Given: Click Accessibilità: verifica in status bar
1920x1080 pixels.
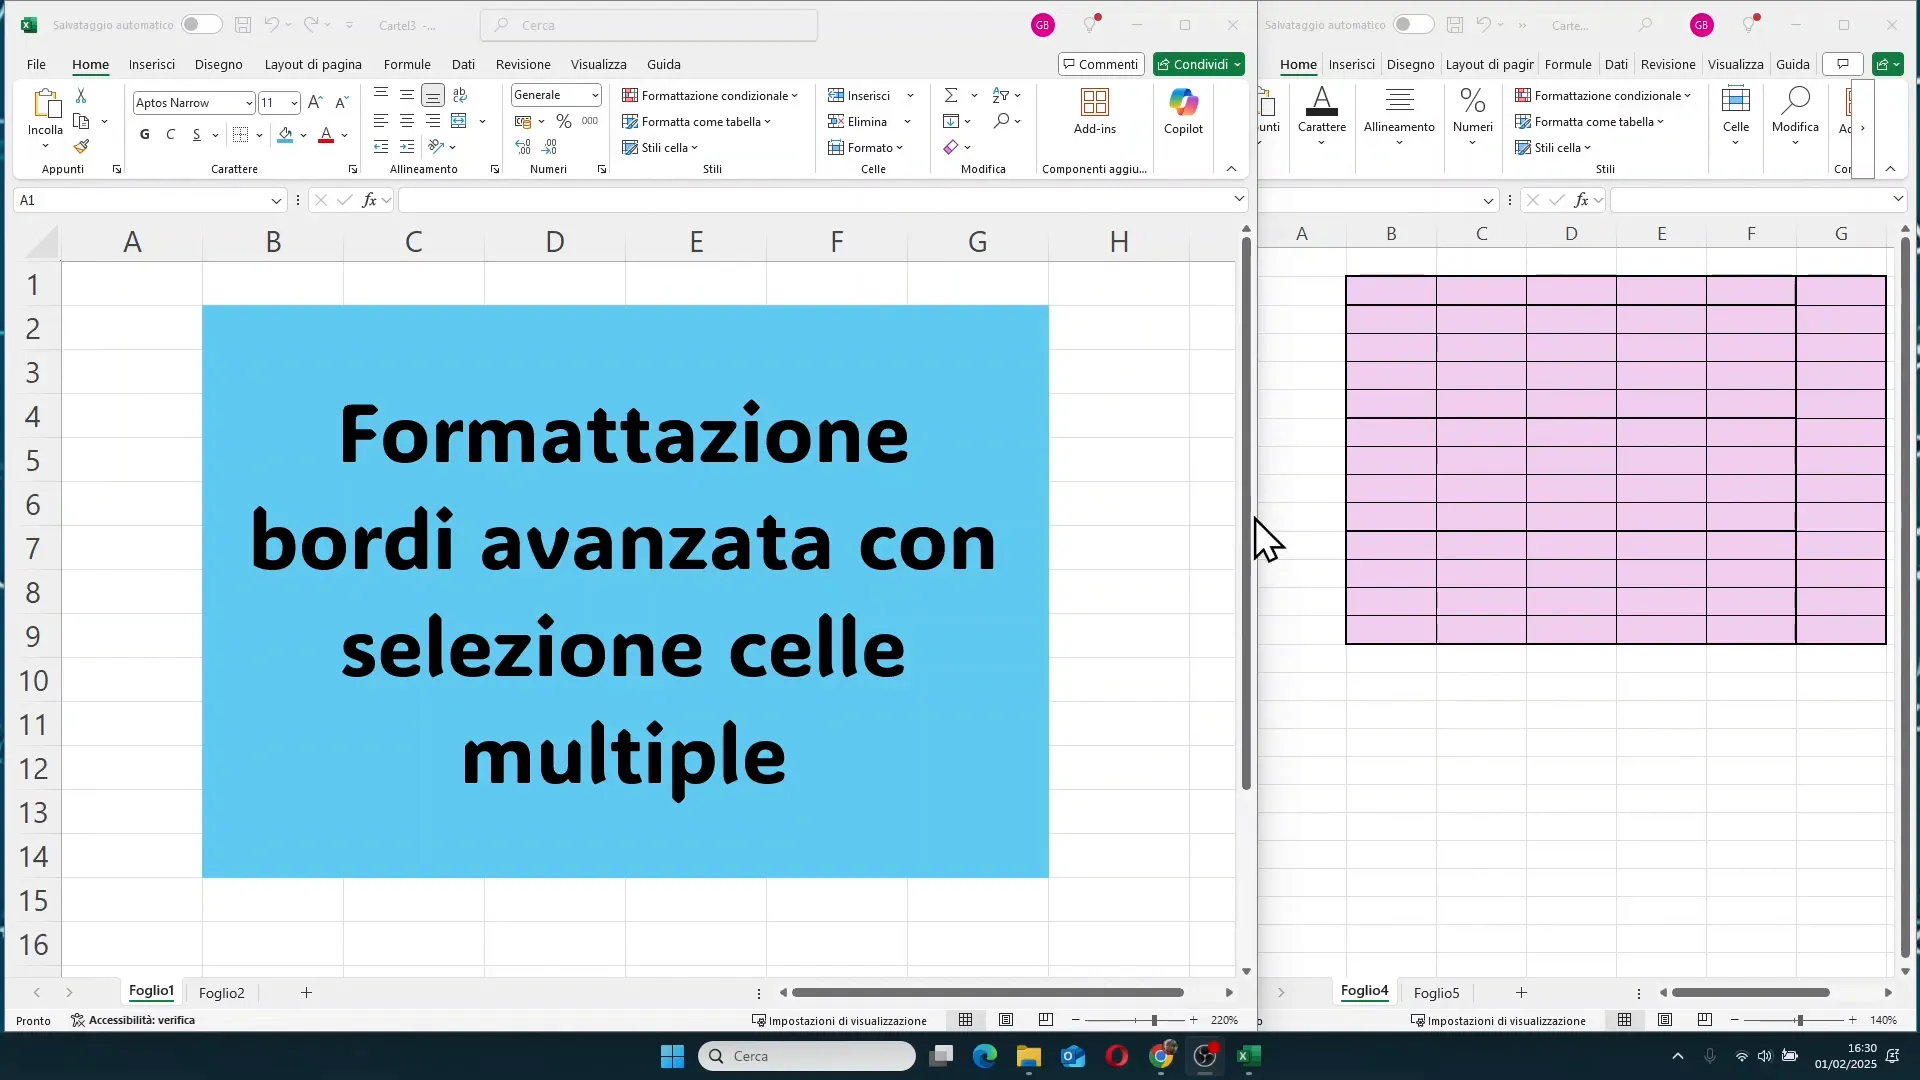Looking at the screenshot, I should pyautogui.click(x=133, y=1020).
